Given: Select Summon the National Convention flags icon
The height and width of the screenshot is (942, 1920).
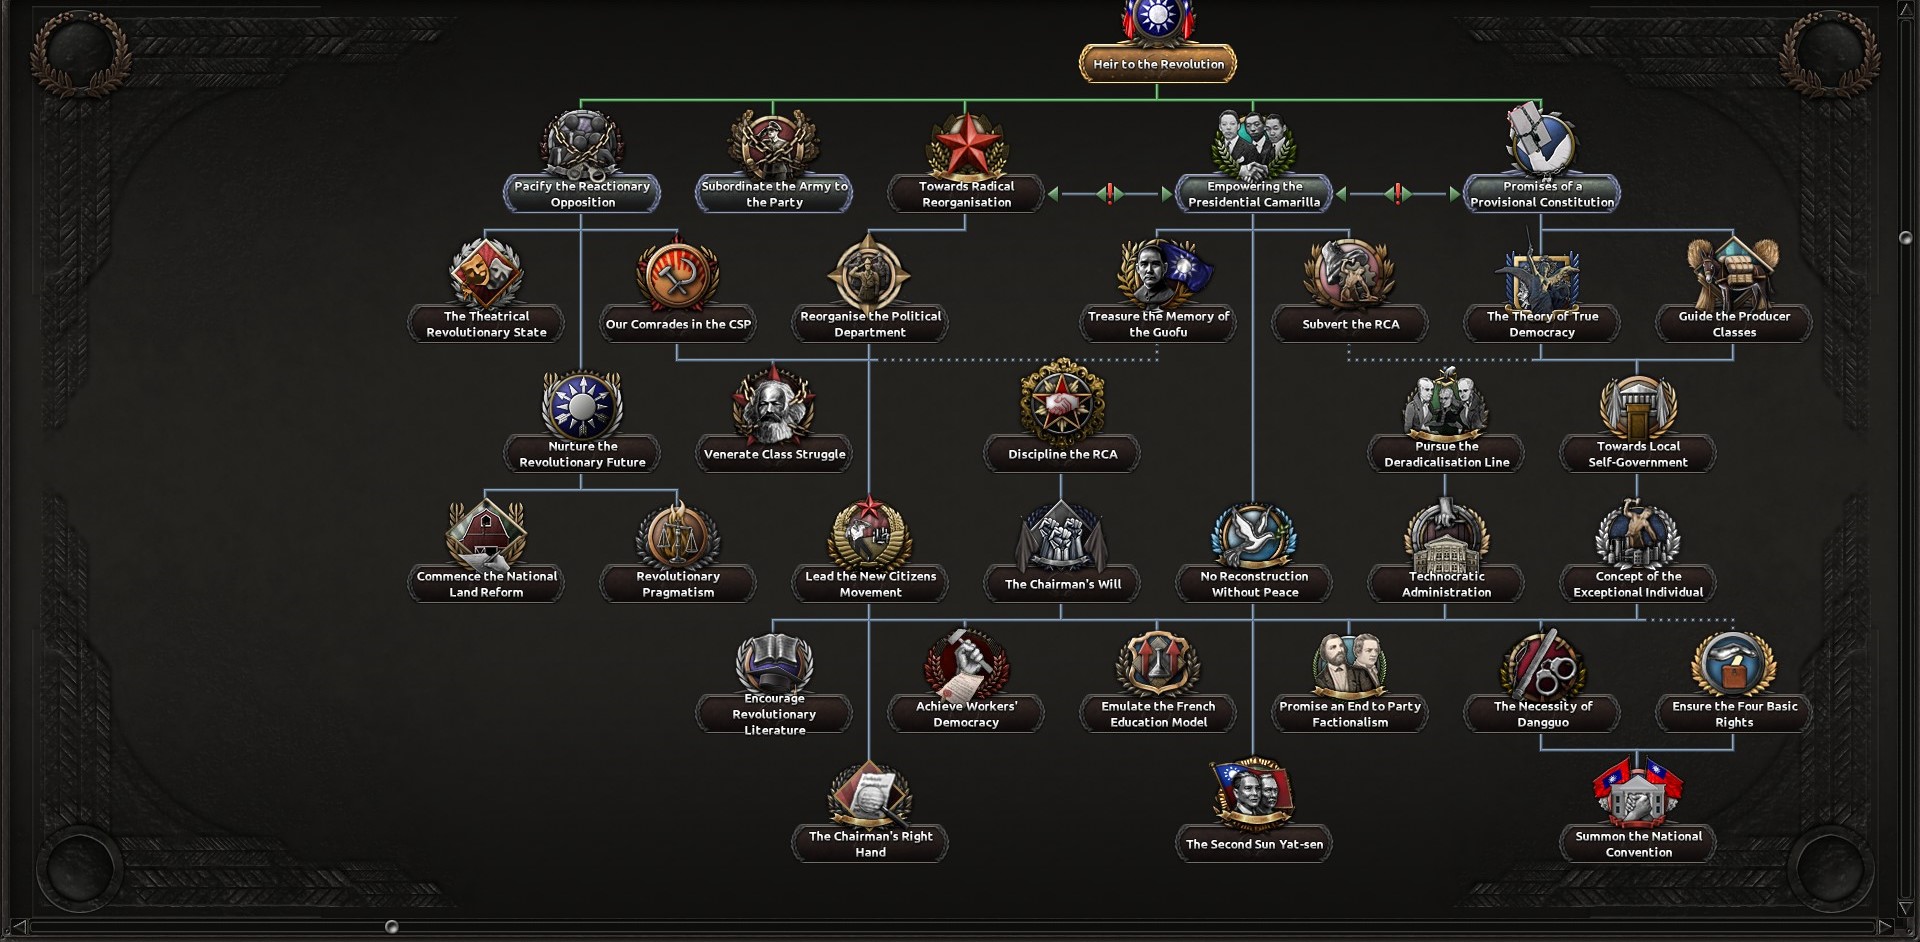Looking at the screenshot, I should point(1637,794).
